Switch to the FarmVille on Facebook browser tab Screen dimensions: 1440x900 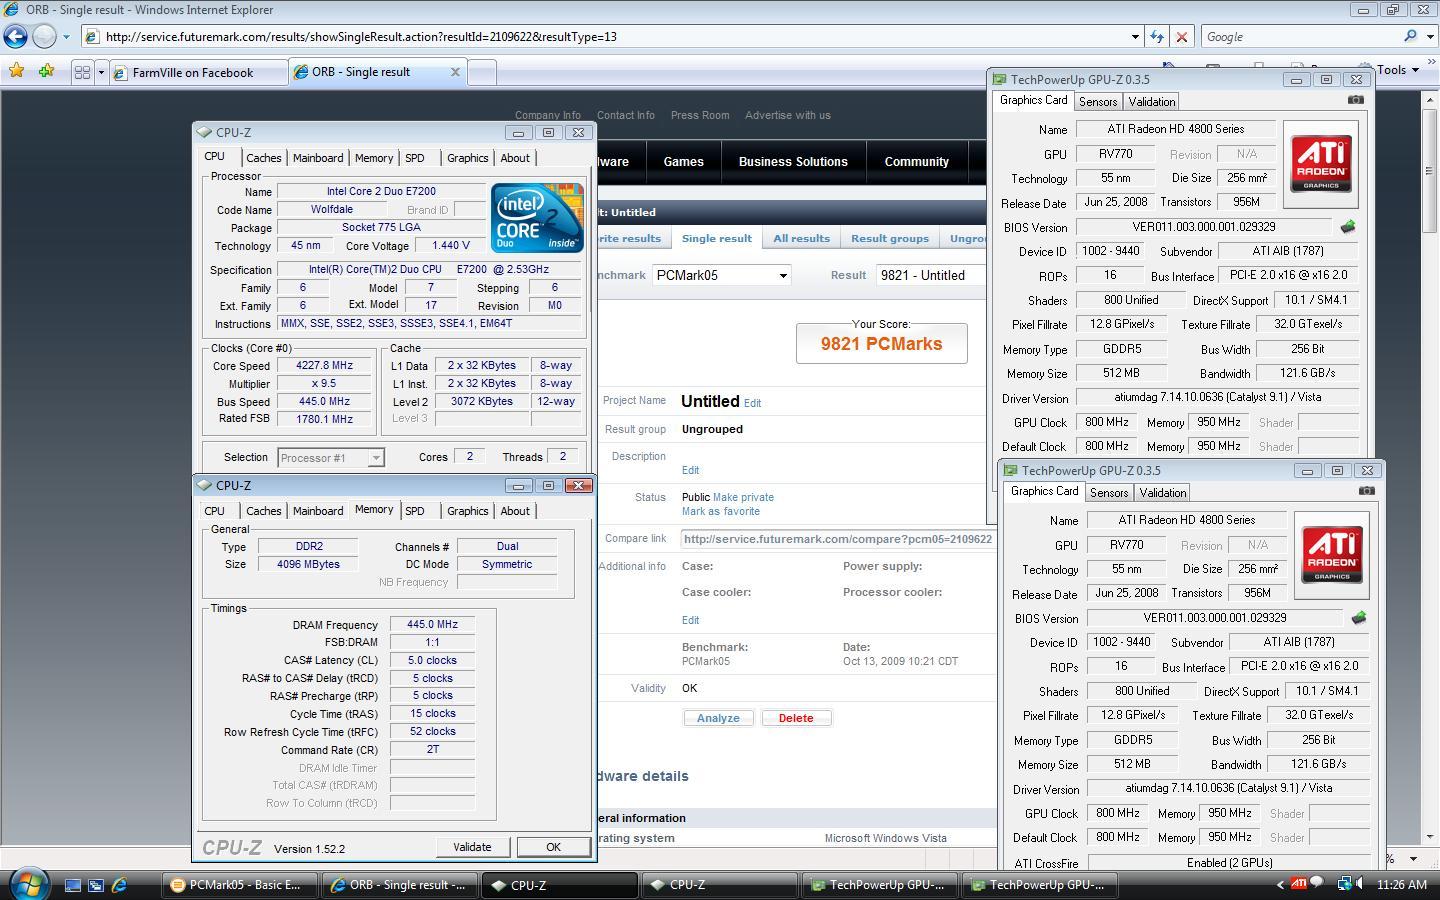coord(197,72)
